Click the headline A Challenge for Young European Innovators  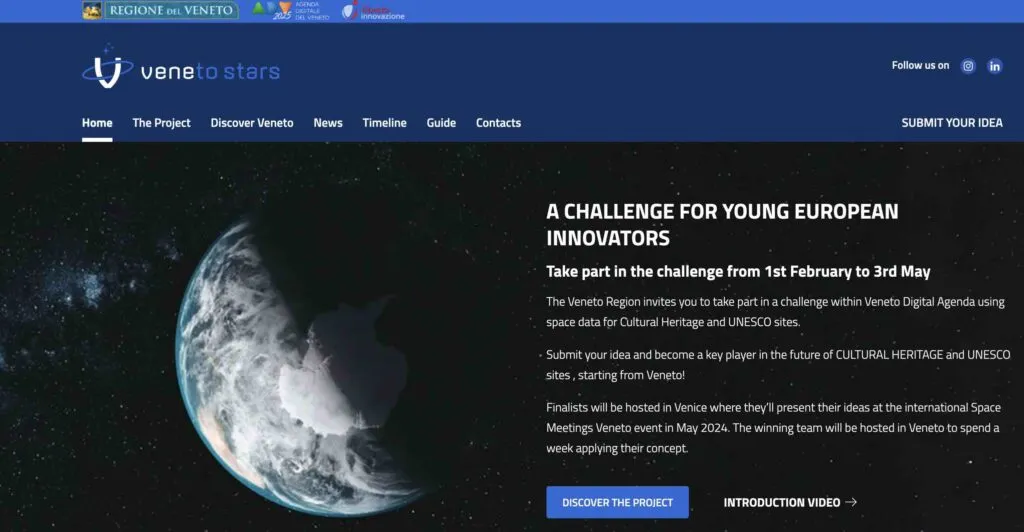[x=722, y=225]
